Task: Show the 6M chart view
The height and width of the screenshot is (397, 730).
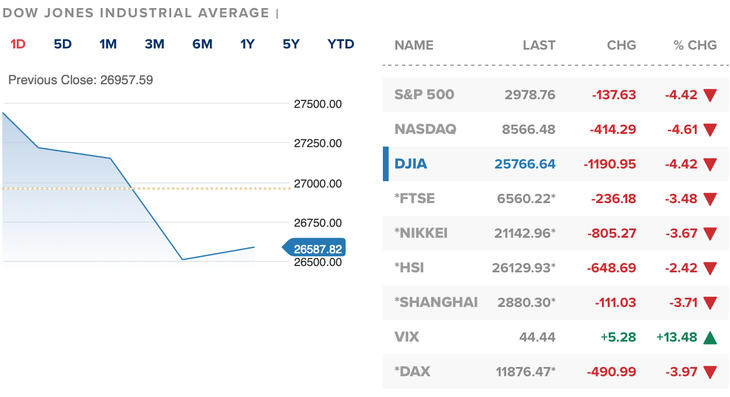Action: 202,44
